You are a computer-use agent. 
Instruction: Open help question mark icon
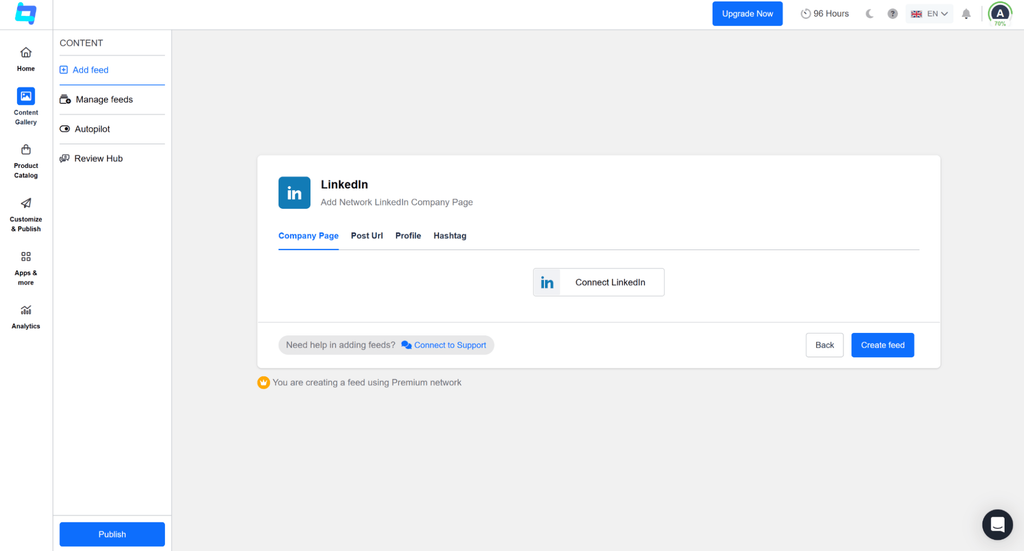(892, 14)
